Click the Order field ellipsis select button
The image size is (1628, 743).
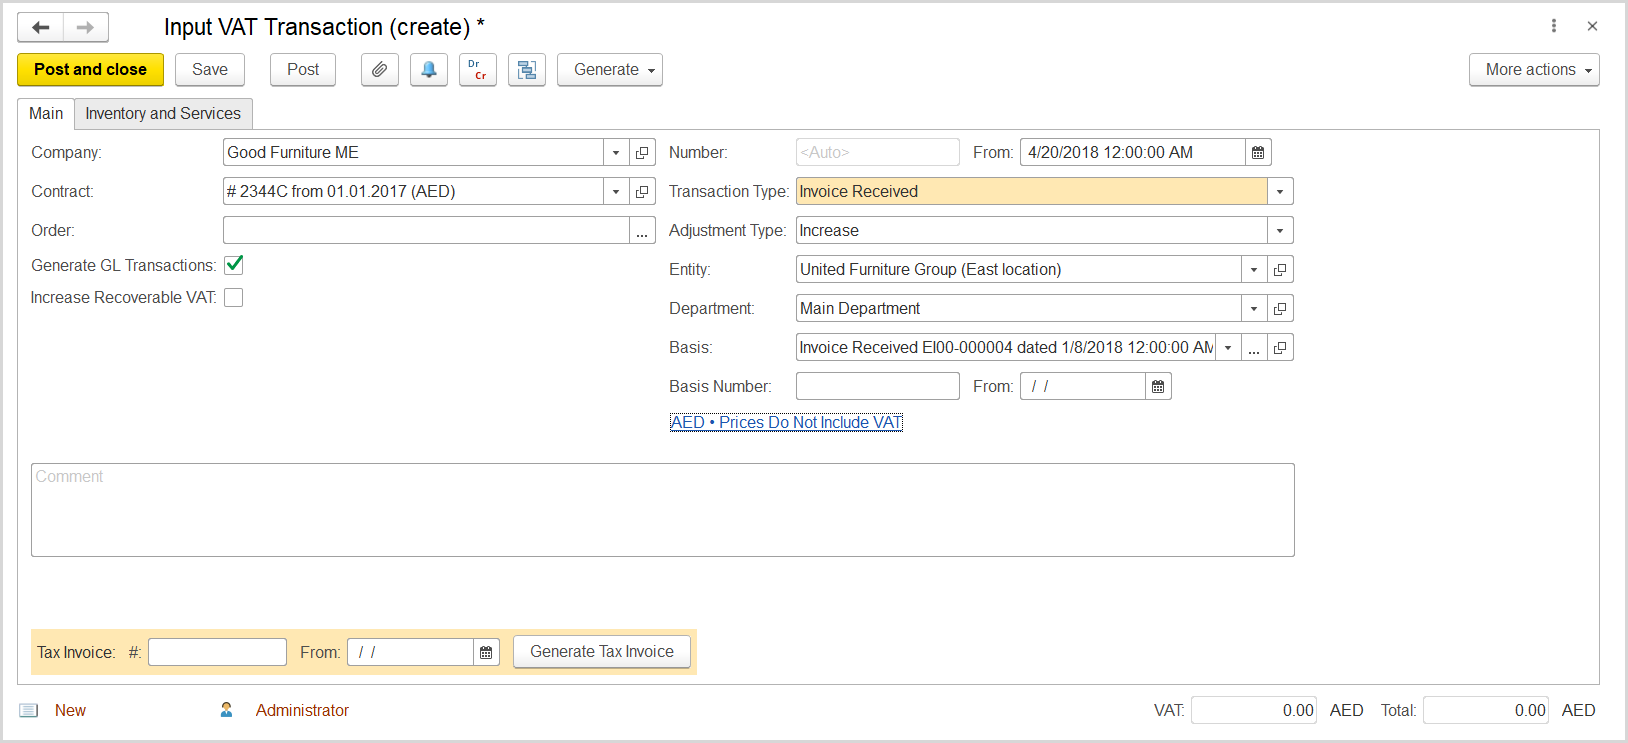click(642, 231)
